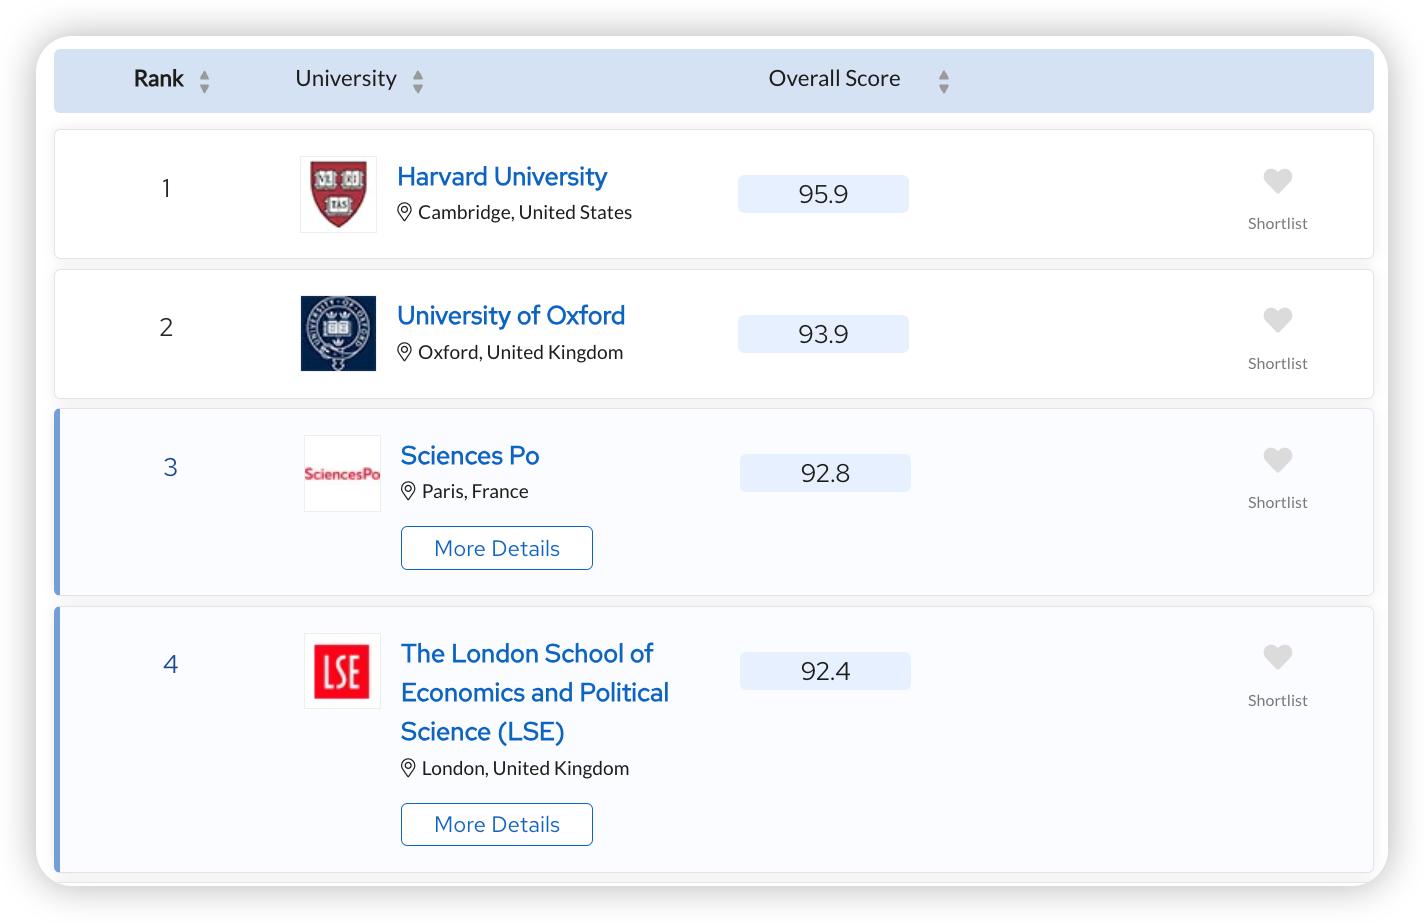Click the location pin next to London, United Kingdom
Viewport: 1424px width, 922px height.
pos(408,768)
